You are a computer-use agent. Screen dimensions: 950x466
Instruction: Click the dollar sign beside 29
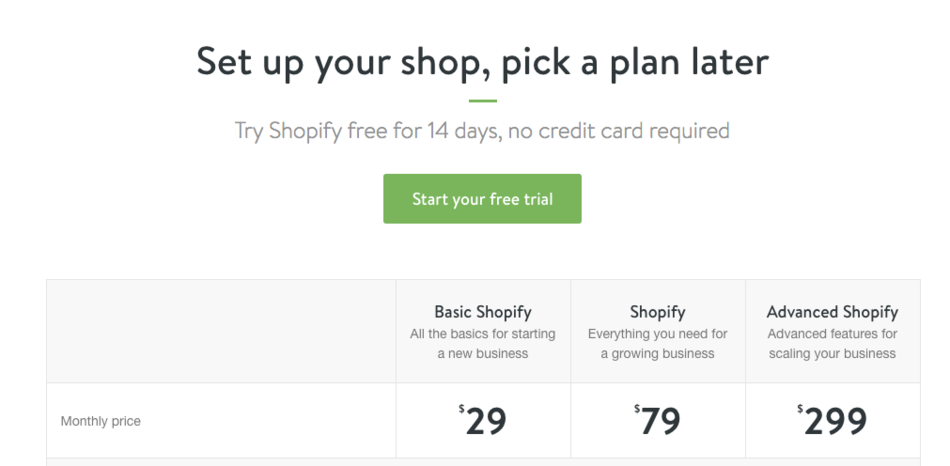461,408
